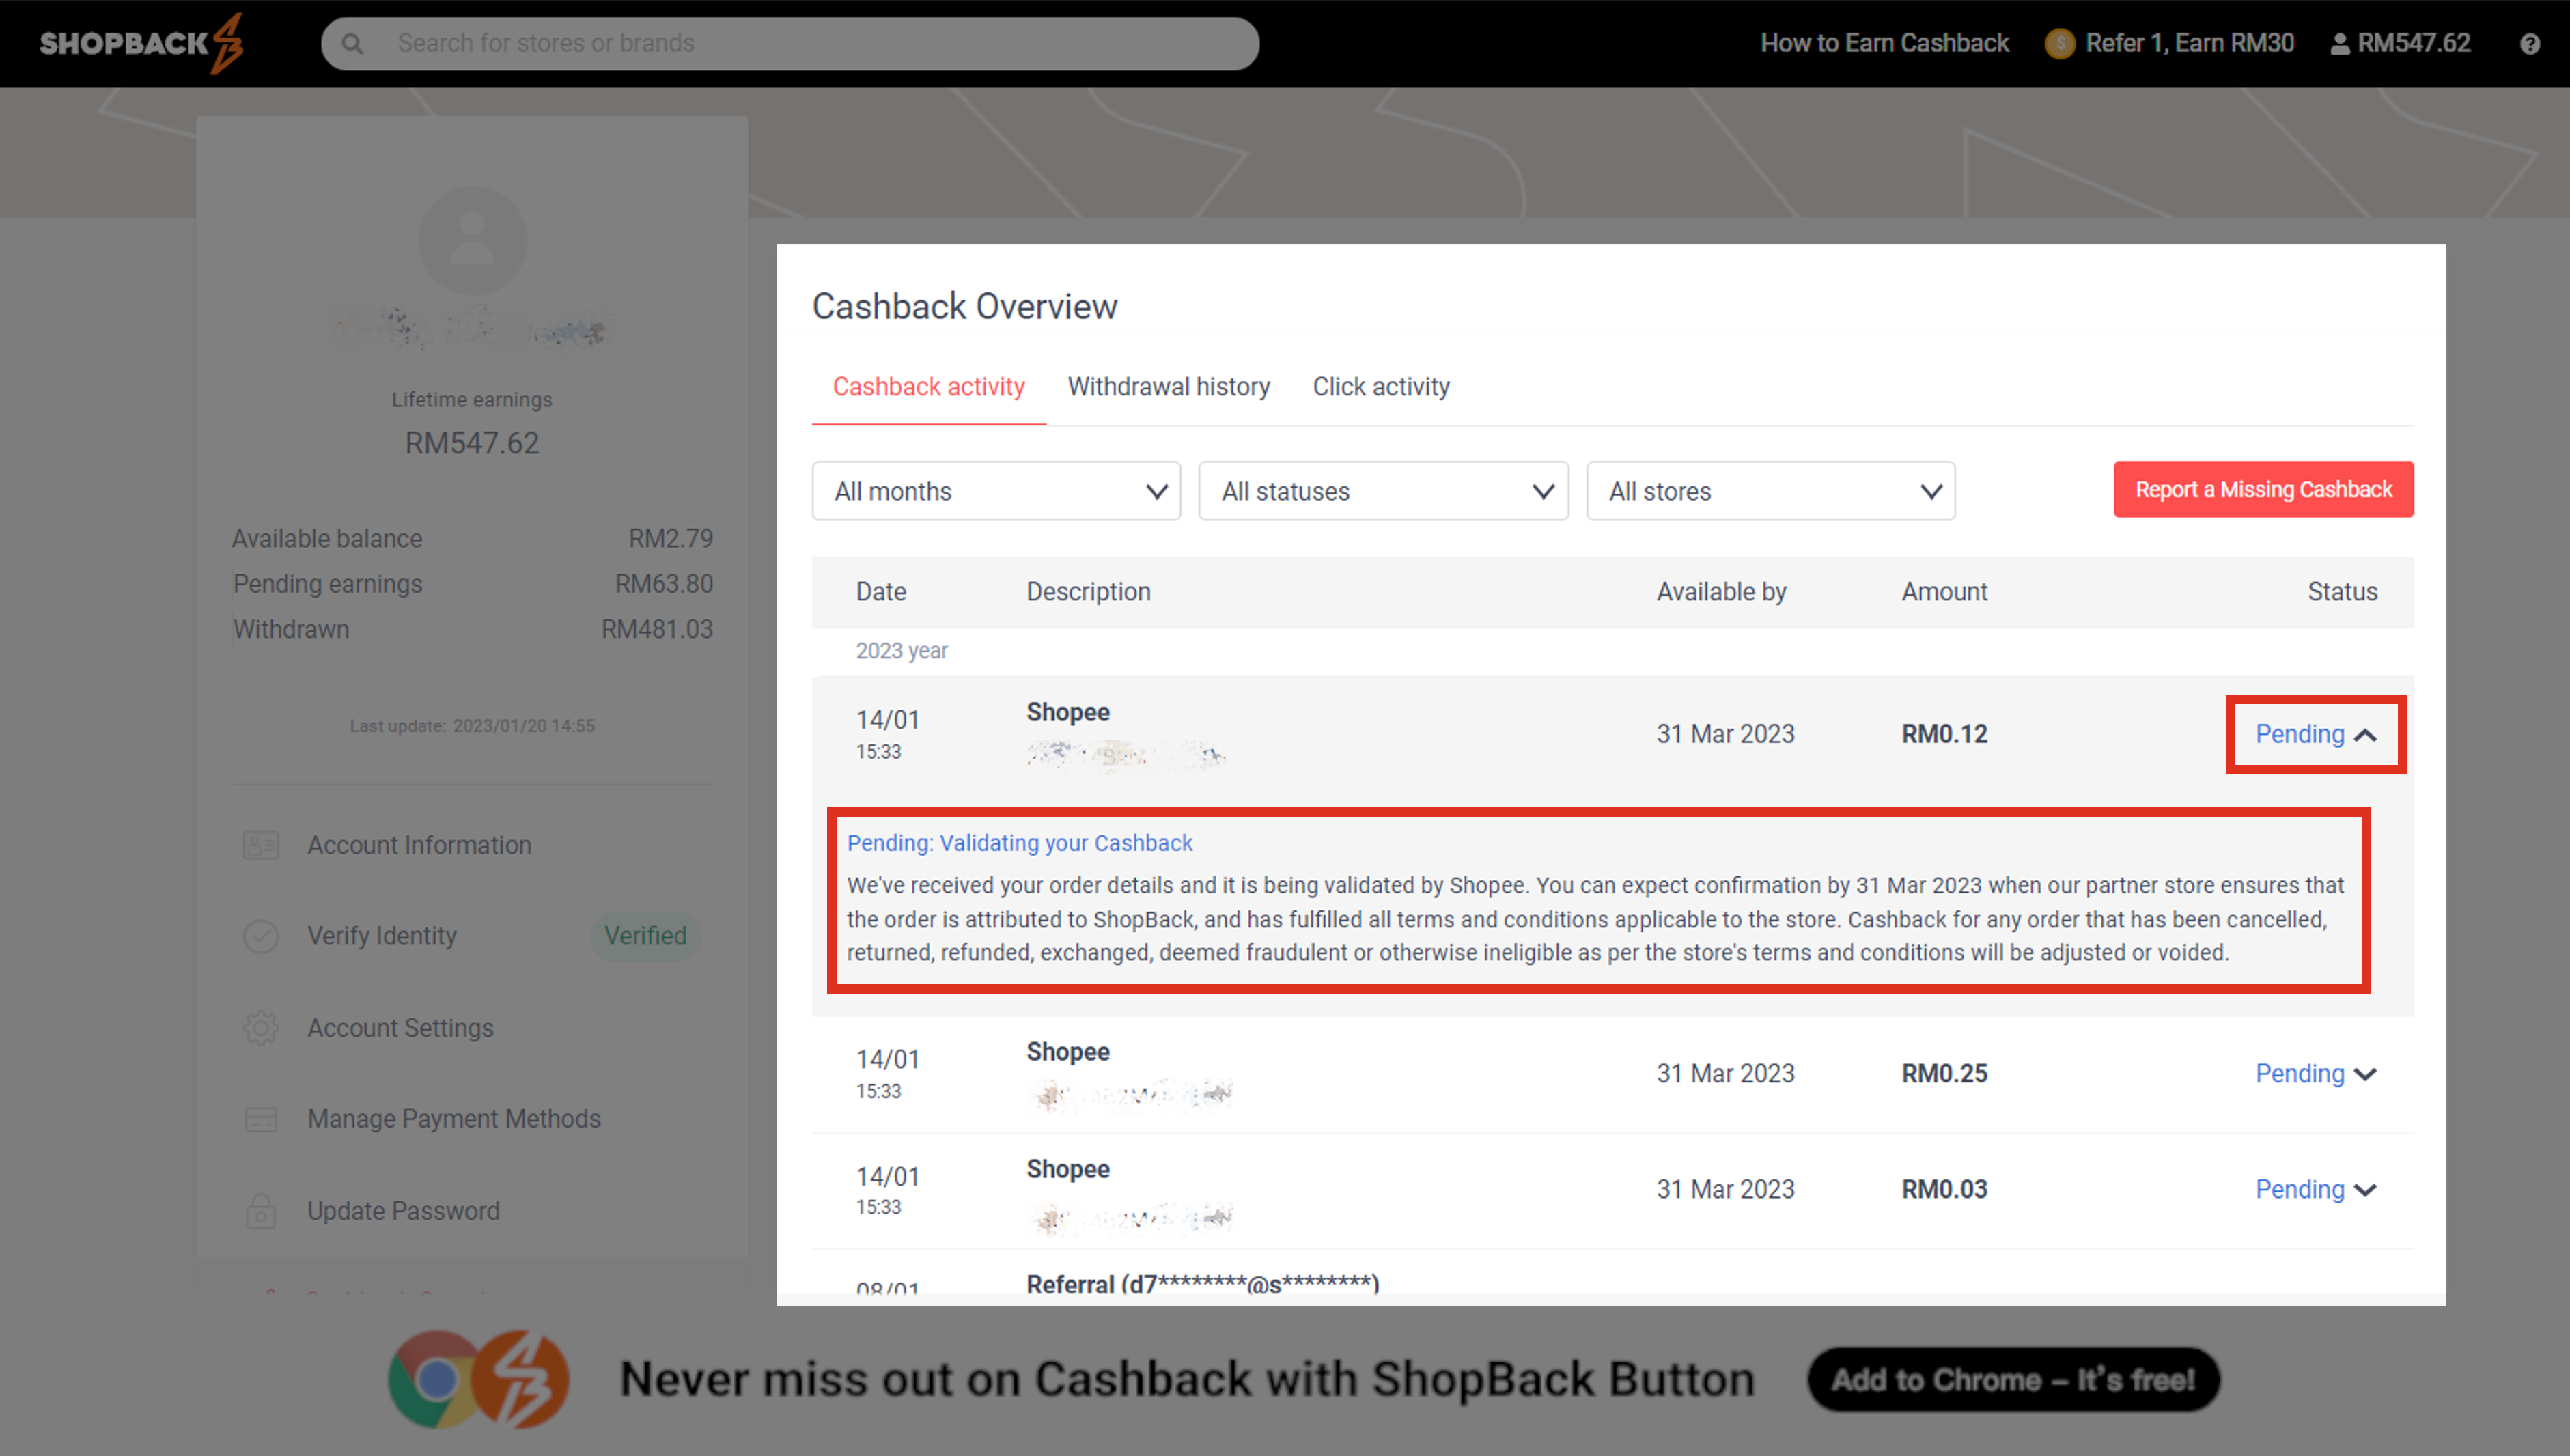Open Account Information menu item

[x=419, y=845]
